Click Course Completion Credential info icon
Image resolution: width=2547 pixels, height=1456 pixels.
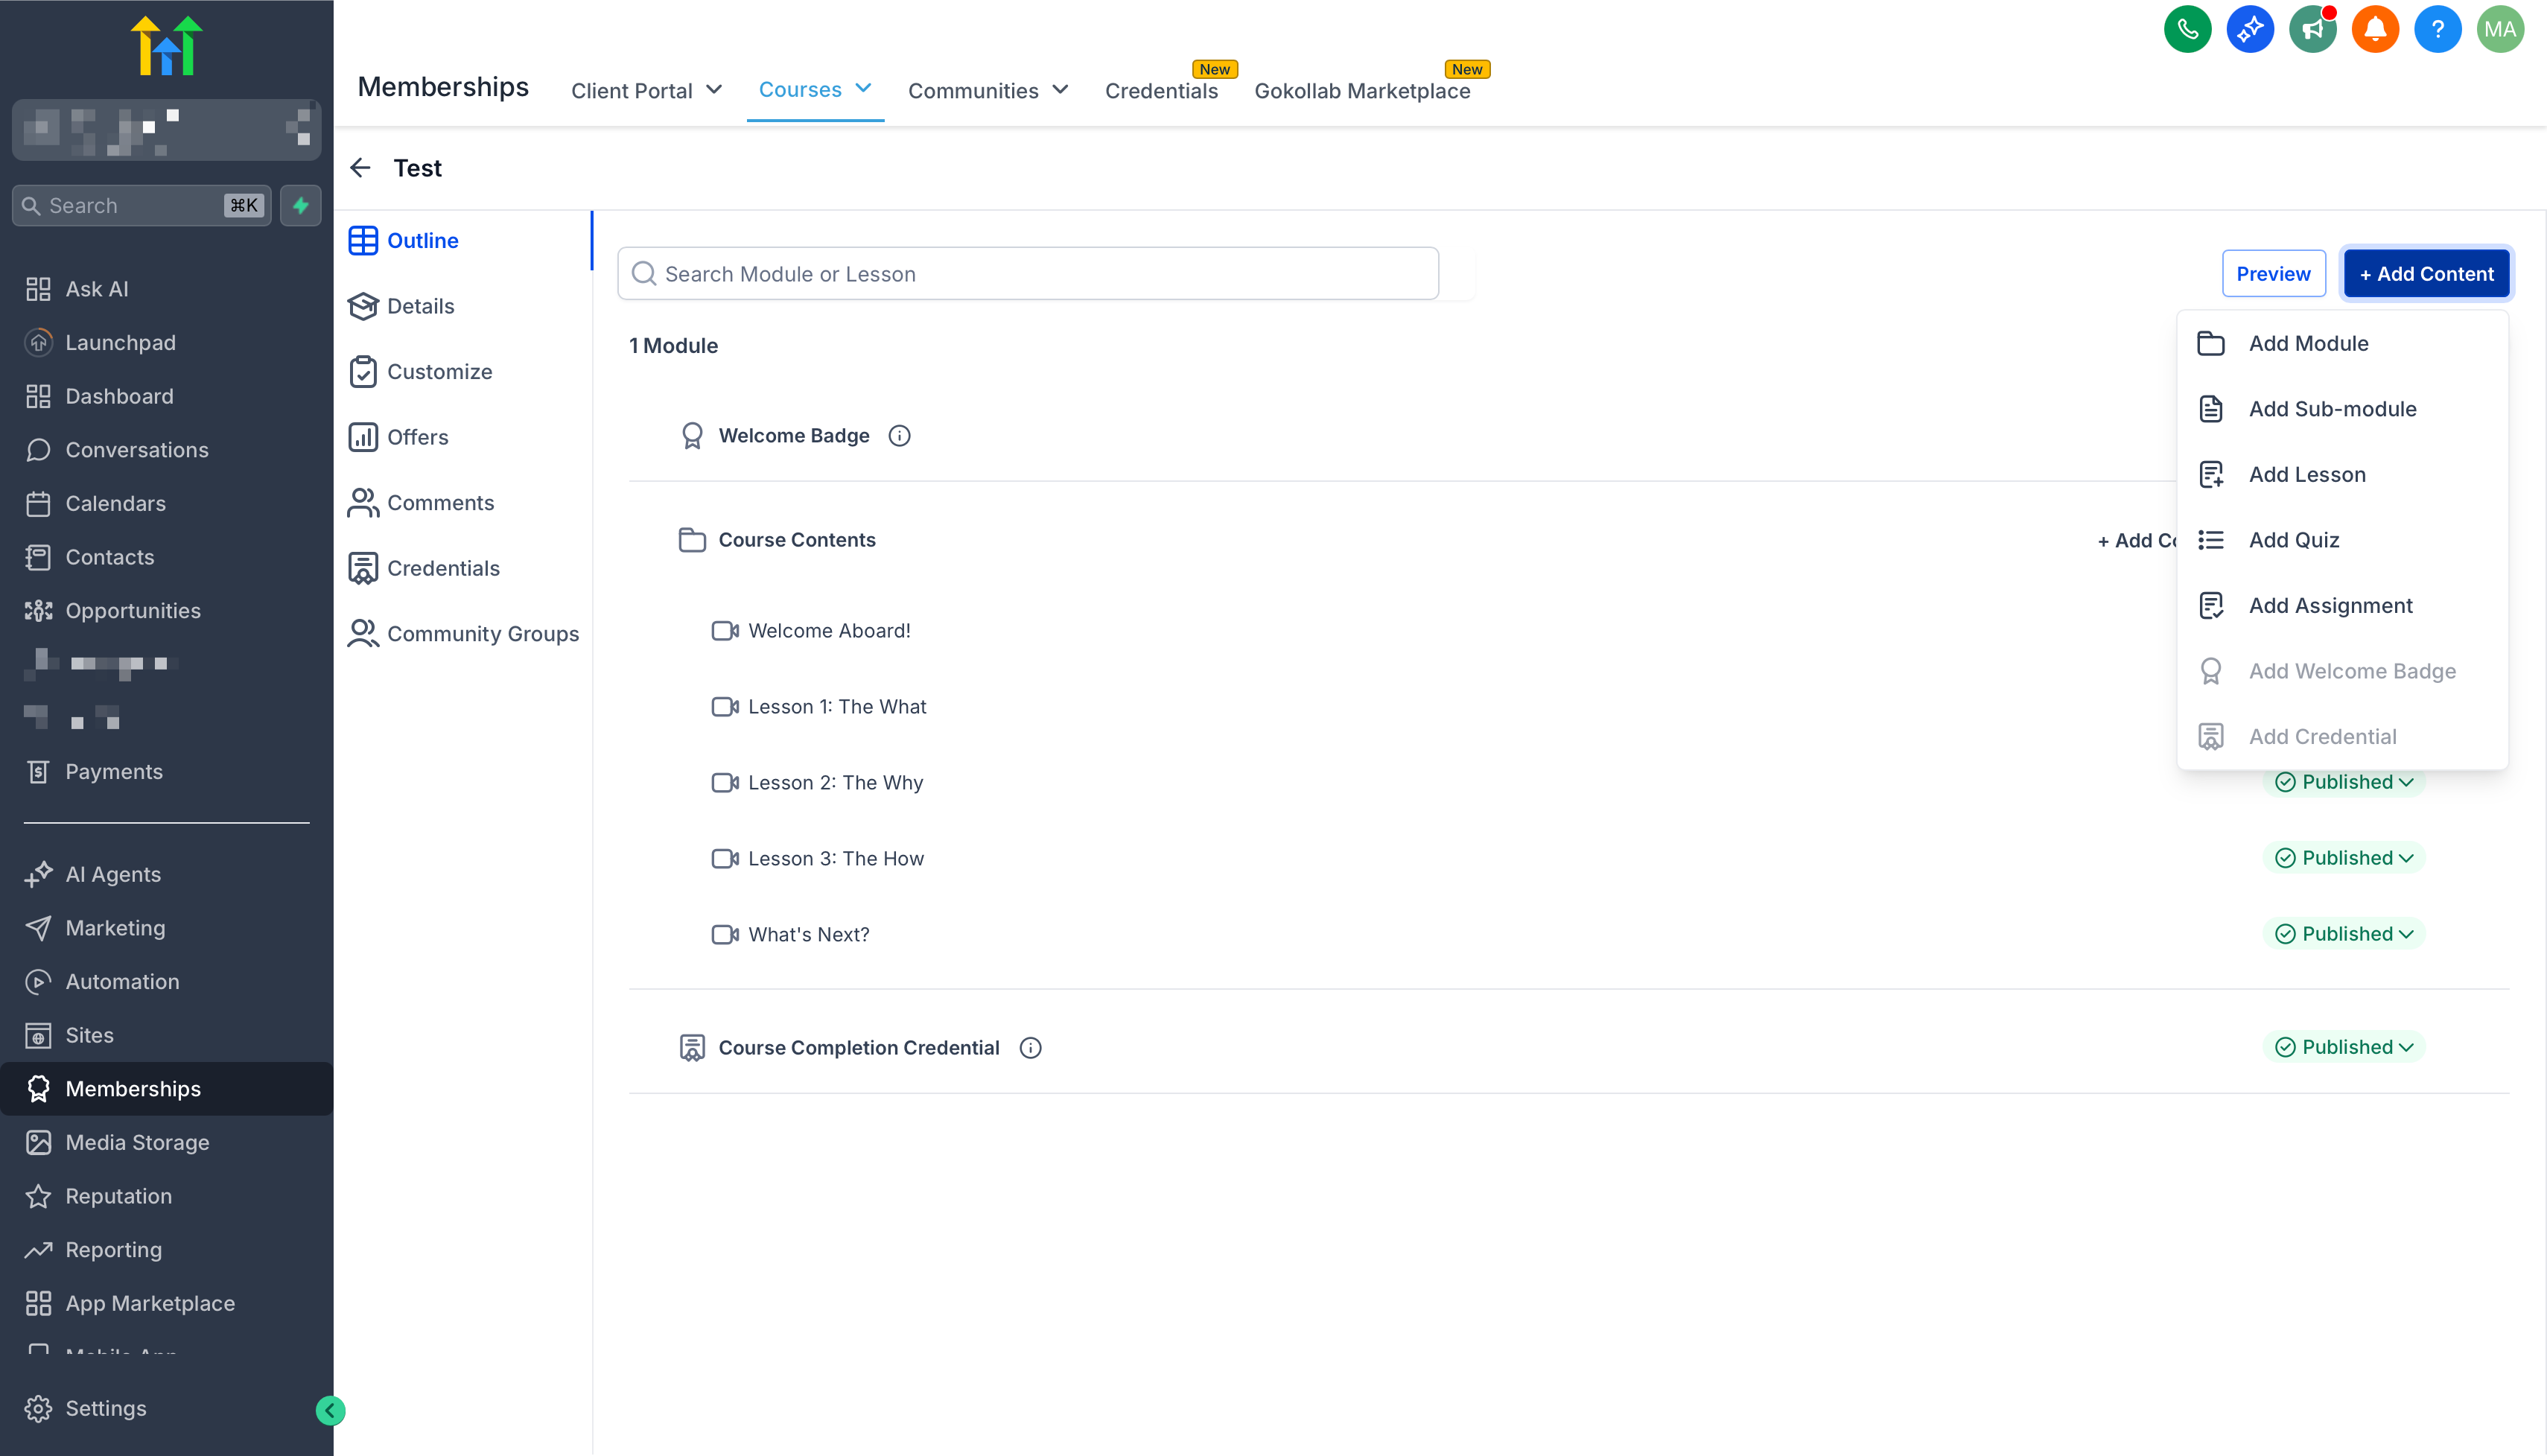[1030, 1048]
